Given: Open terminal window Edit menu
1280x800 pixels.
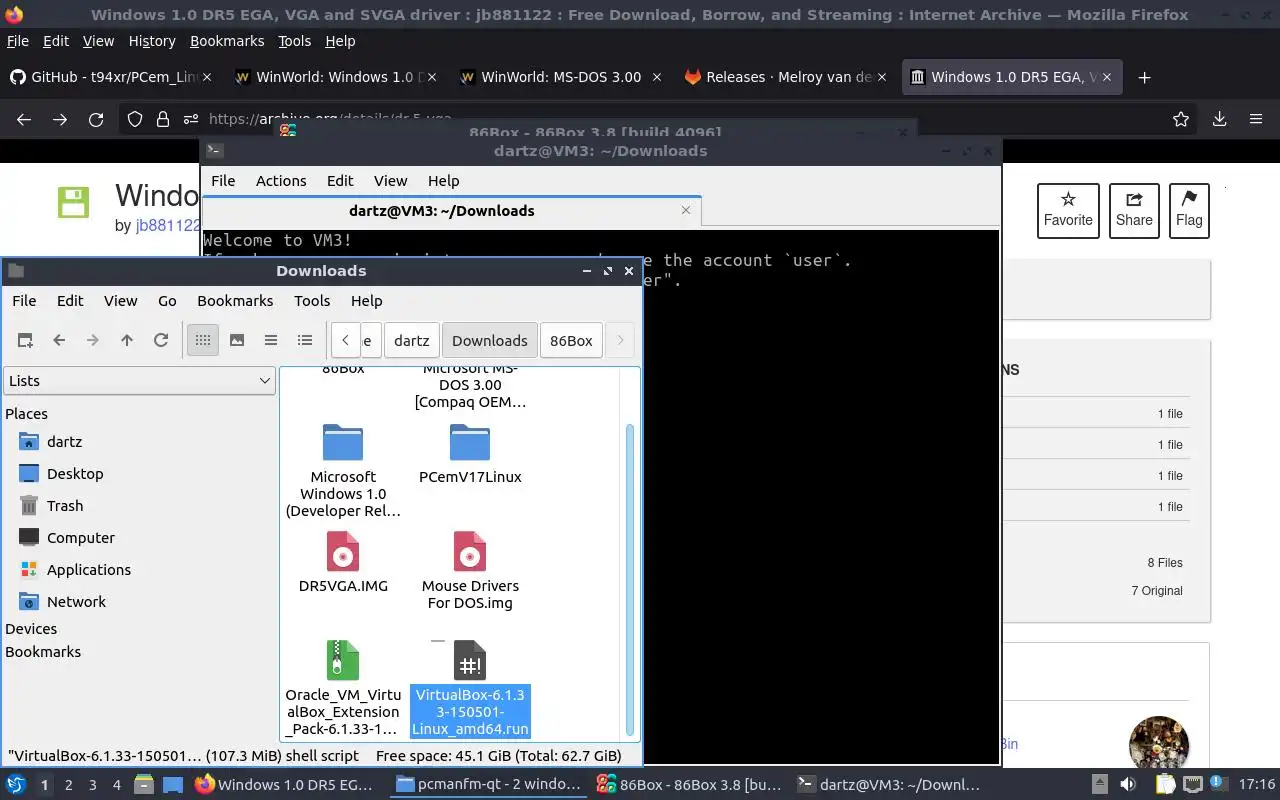Looking at the screenshot, I should click(x=340, y=181).
